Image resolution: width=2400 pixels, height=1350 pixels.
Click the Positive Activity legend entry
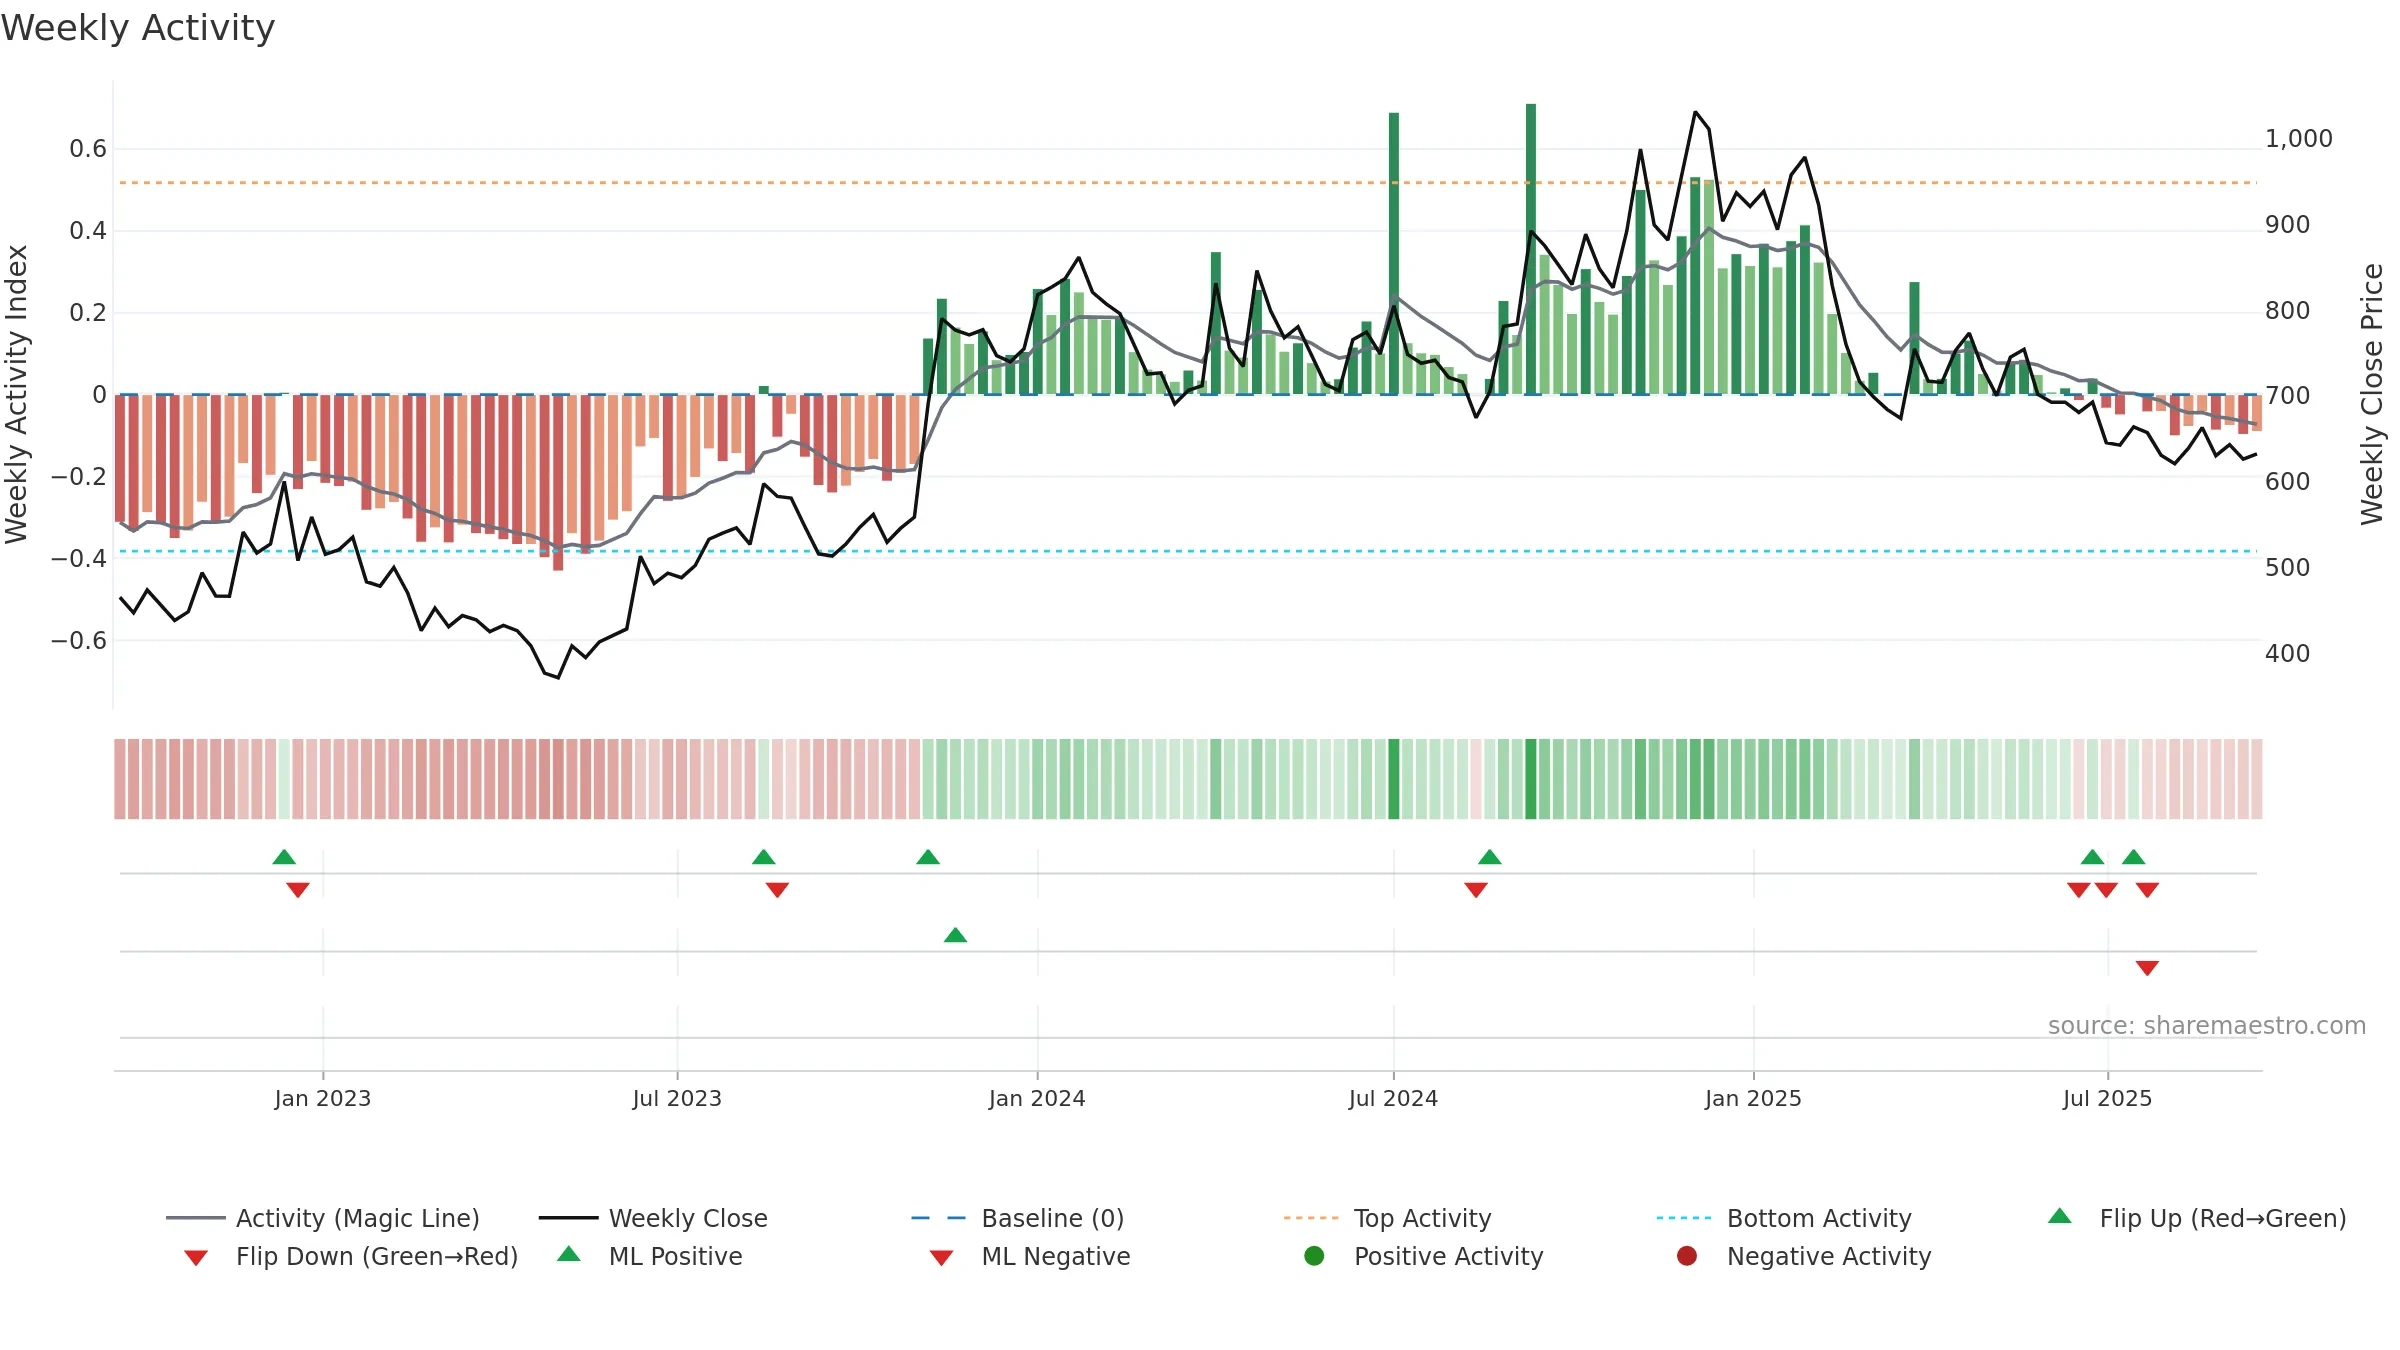click(1424, 1256)
